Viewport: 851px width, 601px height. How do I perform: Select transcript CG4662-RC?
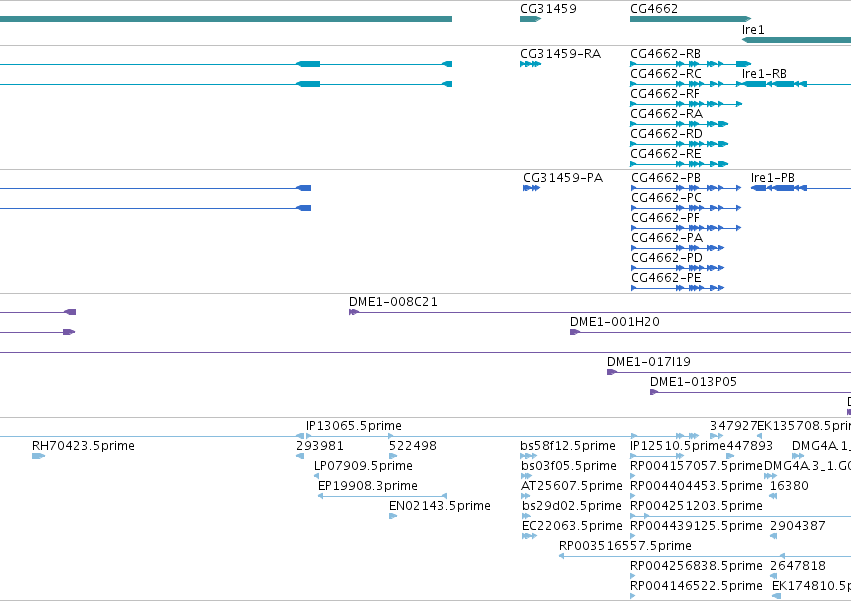[x=665, y=74]
